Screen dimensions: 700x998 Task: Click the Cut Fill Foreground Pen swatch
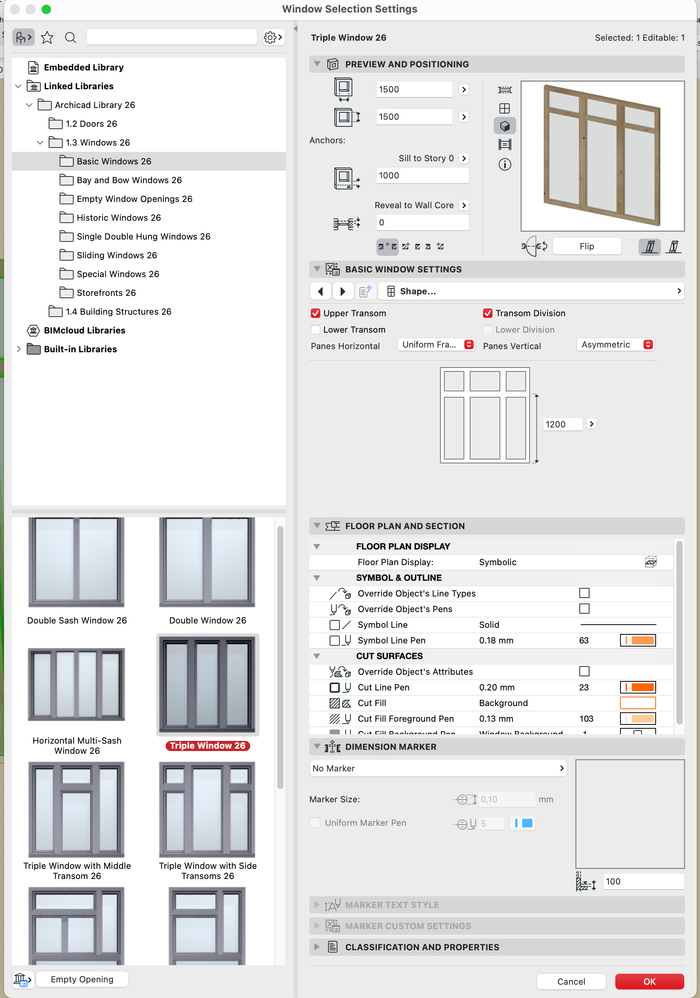(x=638, y=719)
